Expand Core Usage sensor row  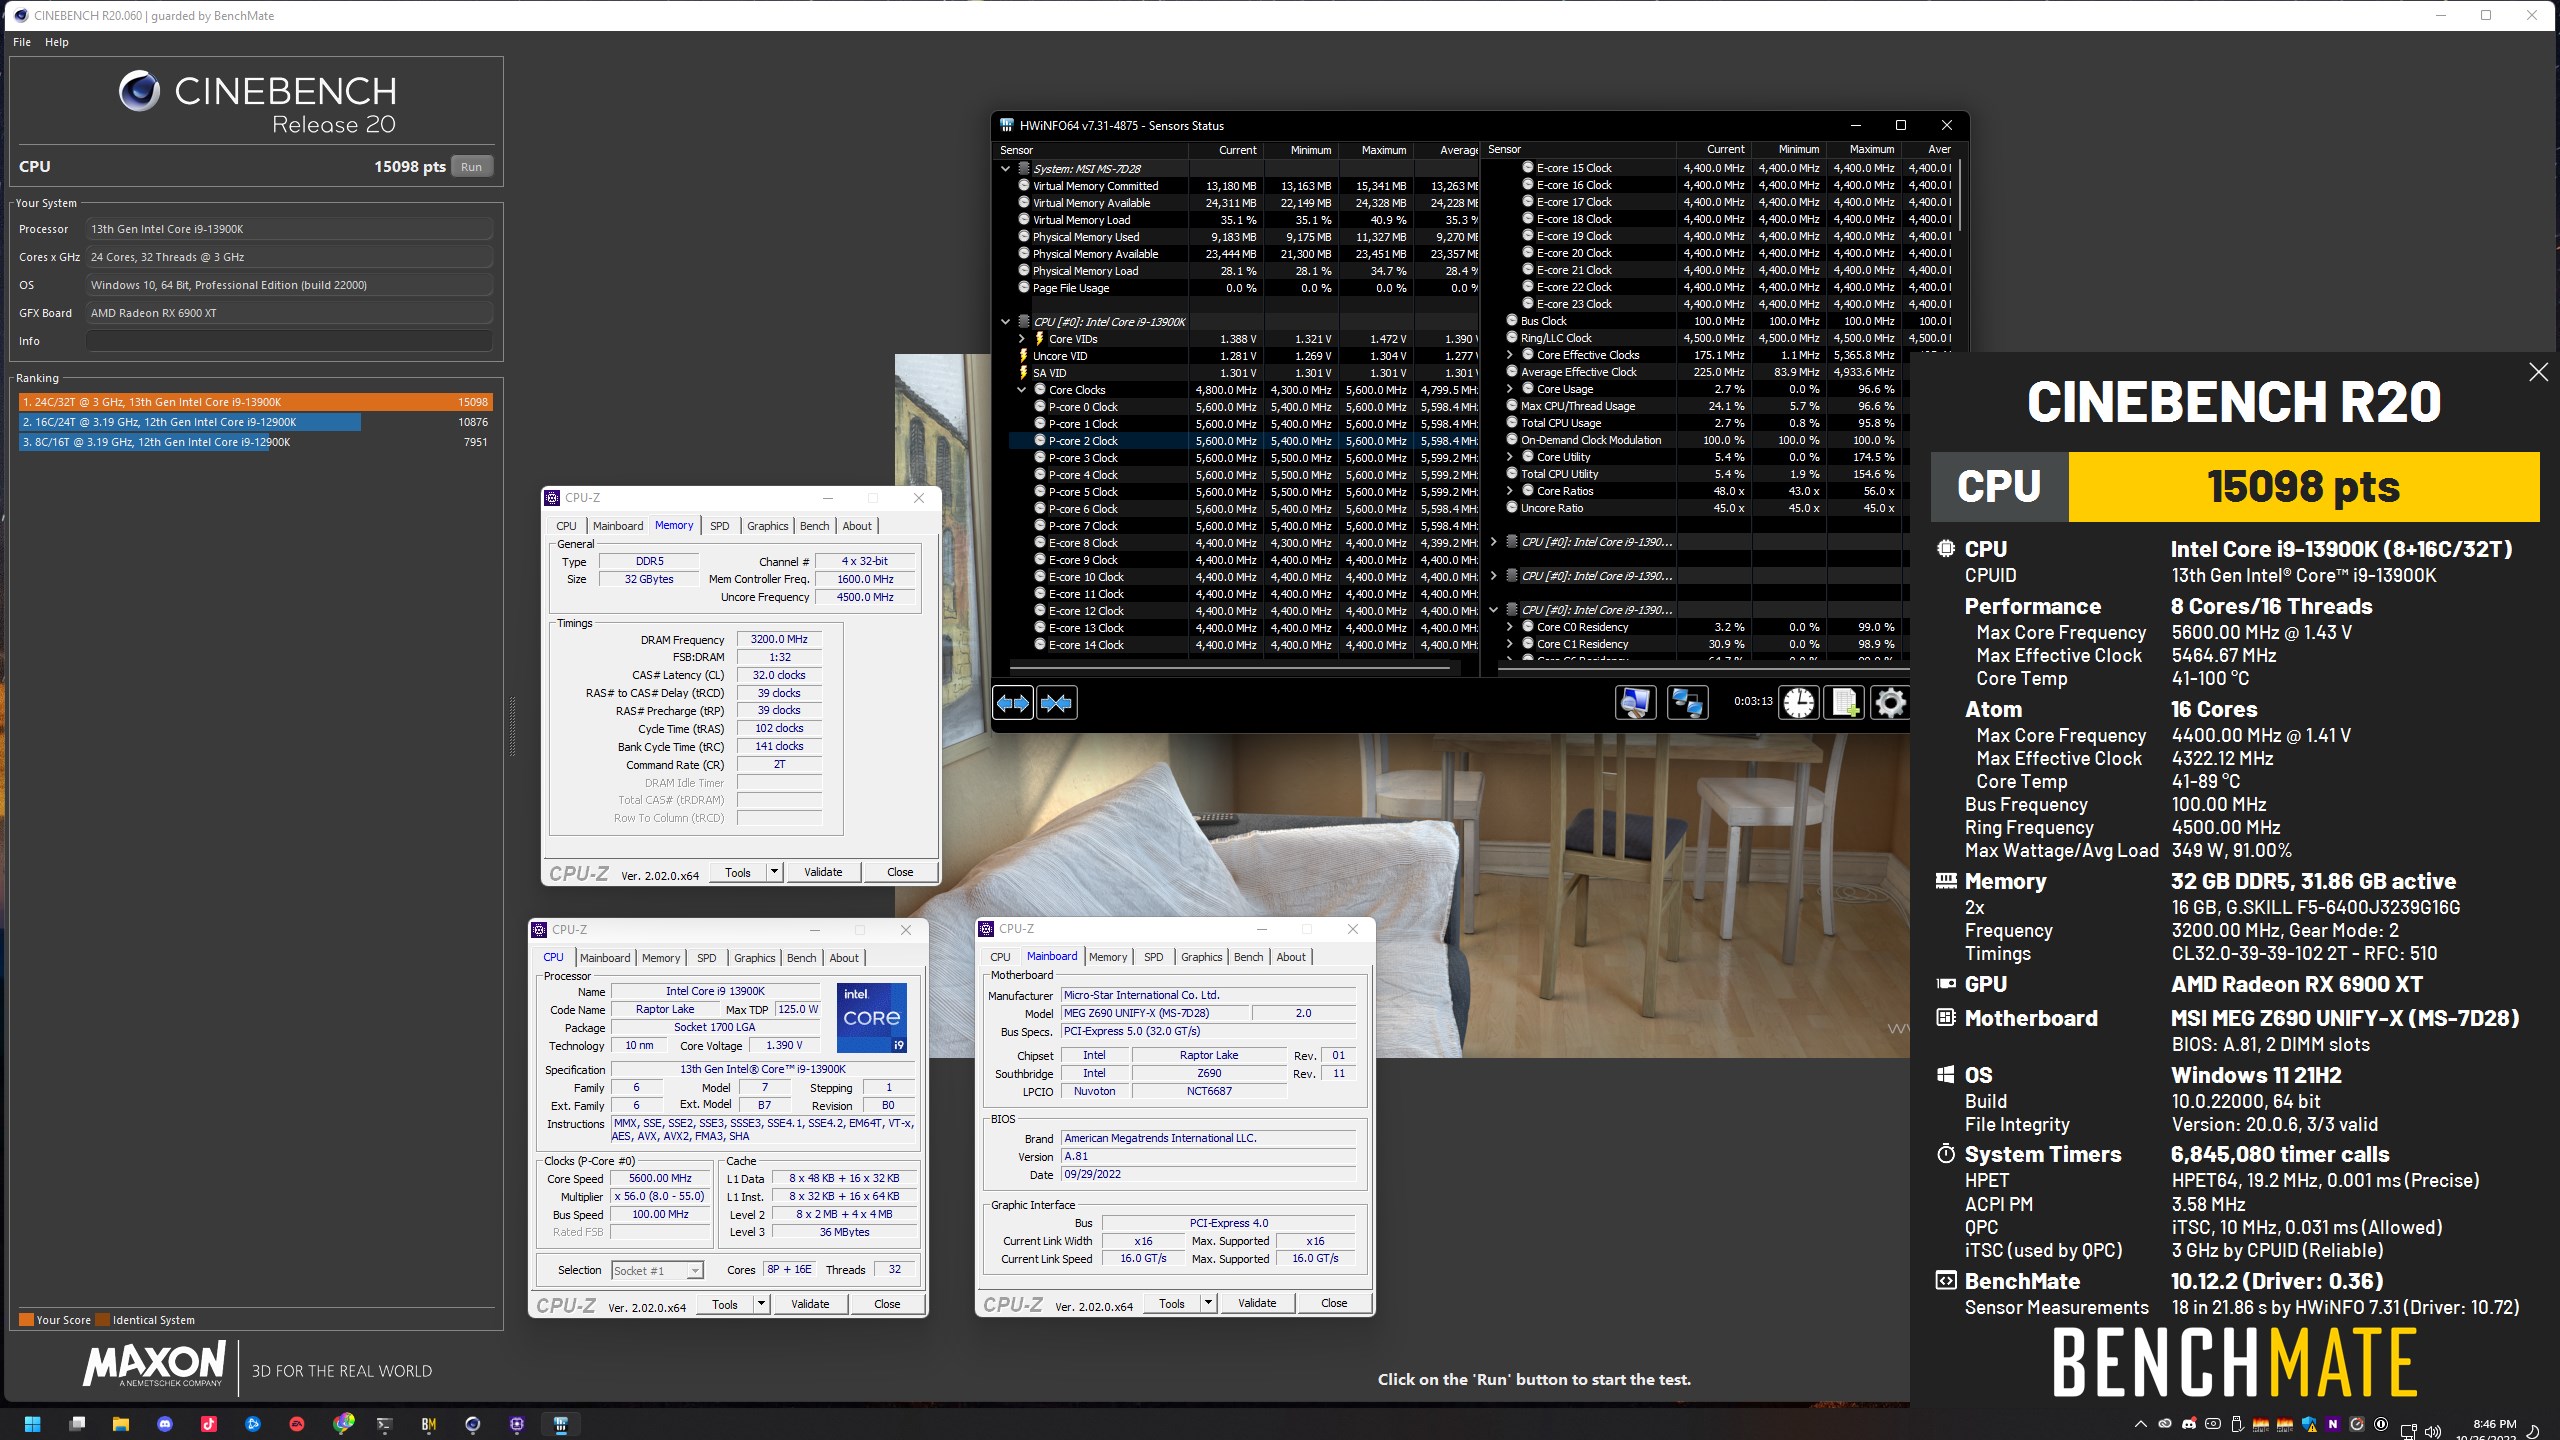coord(1510,389)
